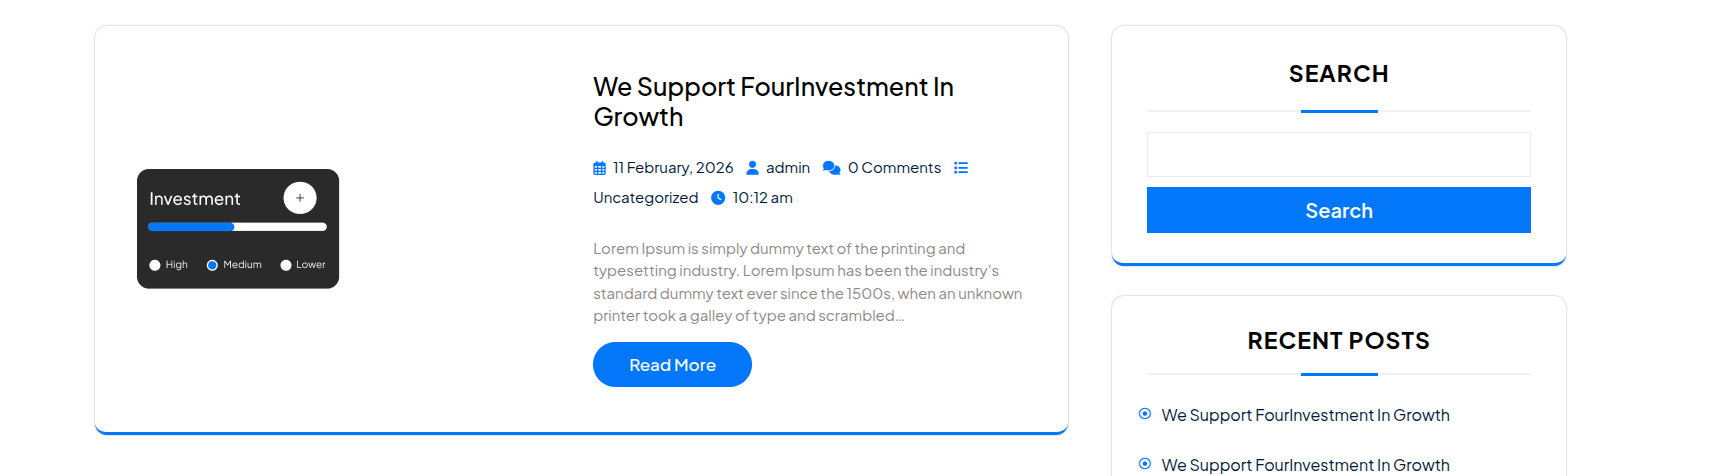Open the admin author link

point(788,168)
